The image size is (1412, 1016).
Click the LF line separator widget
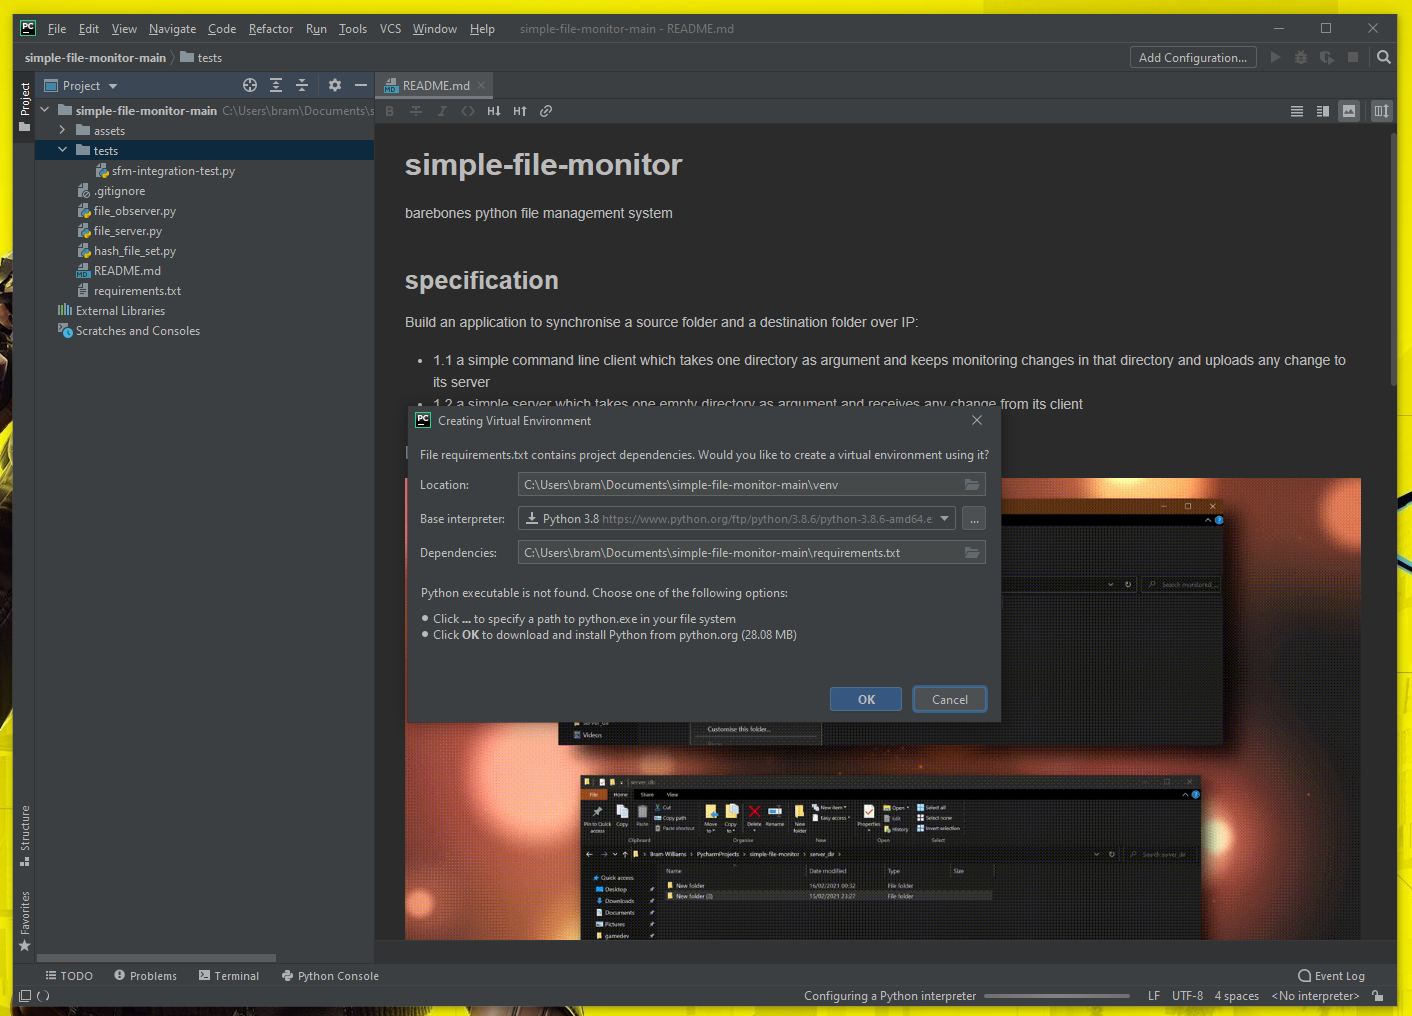(1154, 996)
